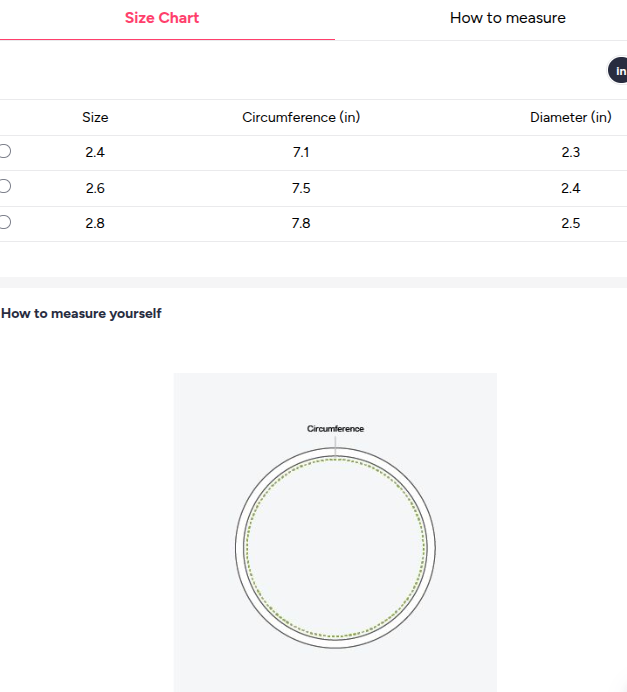Click the 2.3 diameter value
This screenshot has height=692, width=627.
coord(571,152)
